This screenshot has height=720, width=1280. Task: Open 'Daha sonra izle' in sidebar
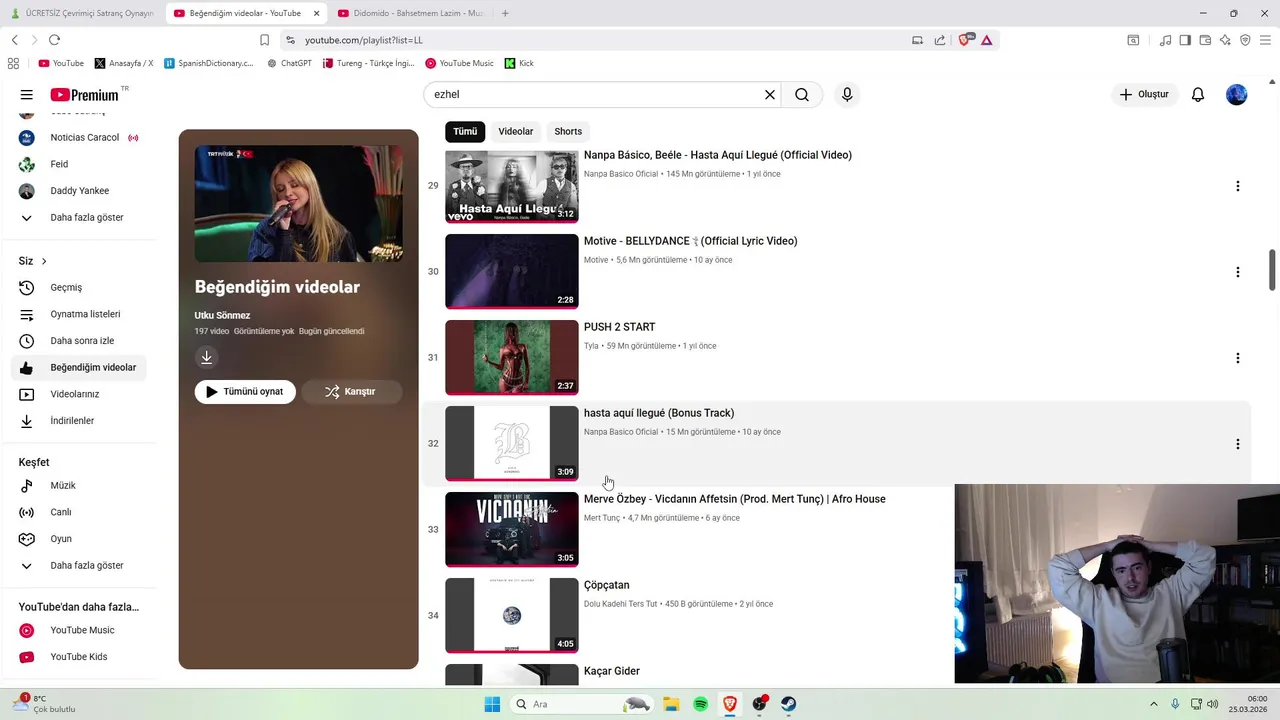point(79,341)
